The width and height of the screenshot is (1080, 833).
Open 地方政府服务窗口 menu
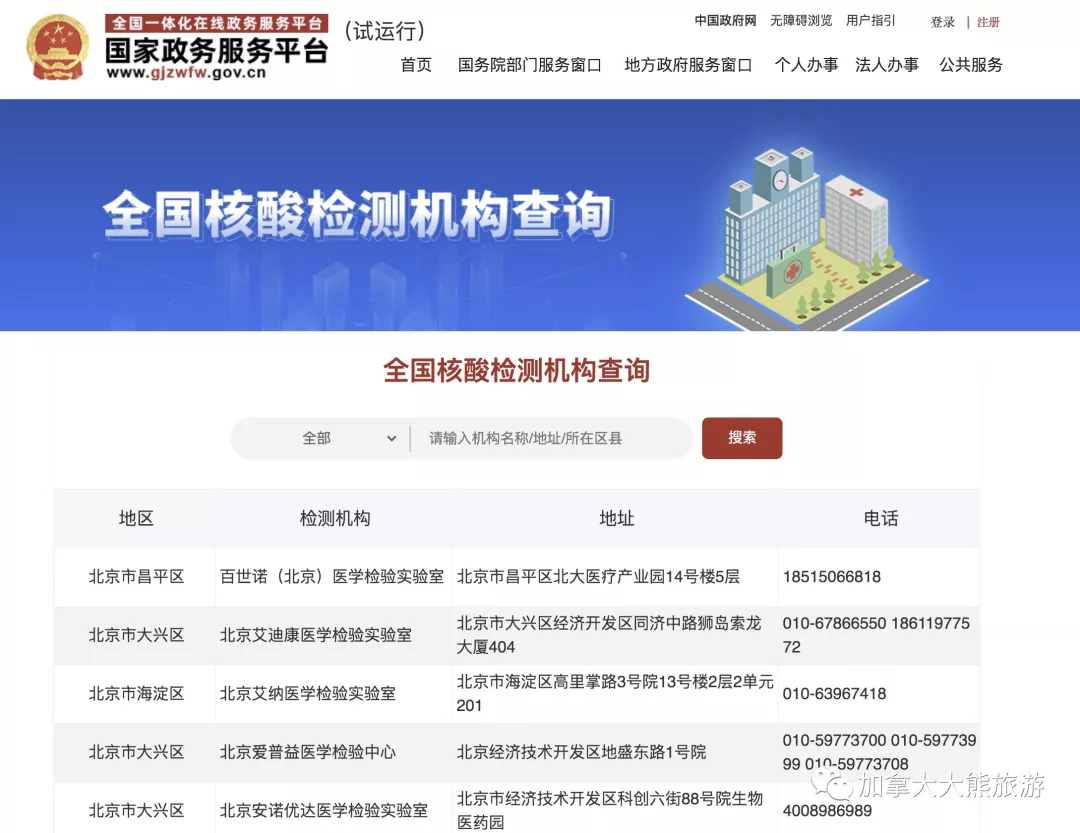click(688, 65)
